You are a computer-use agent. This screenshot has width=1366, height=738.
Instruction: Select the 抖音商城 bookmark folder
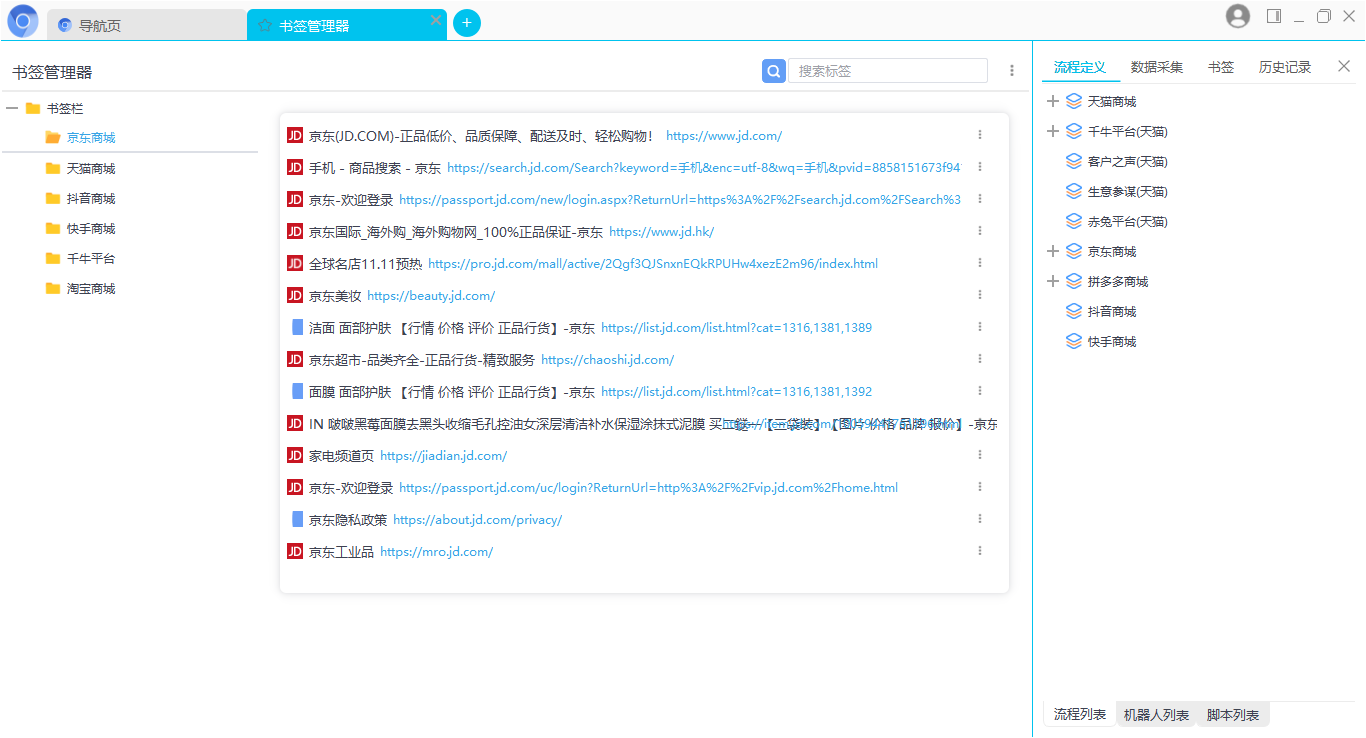click(91, 198)
